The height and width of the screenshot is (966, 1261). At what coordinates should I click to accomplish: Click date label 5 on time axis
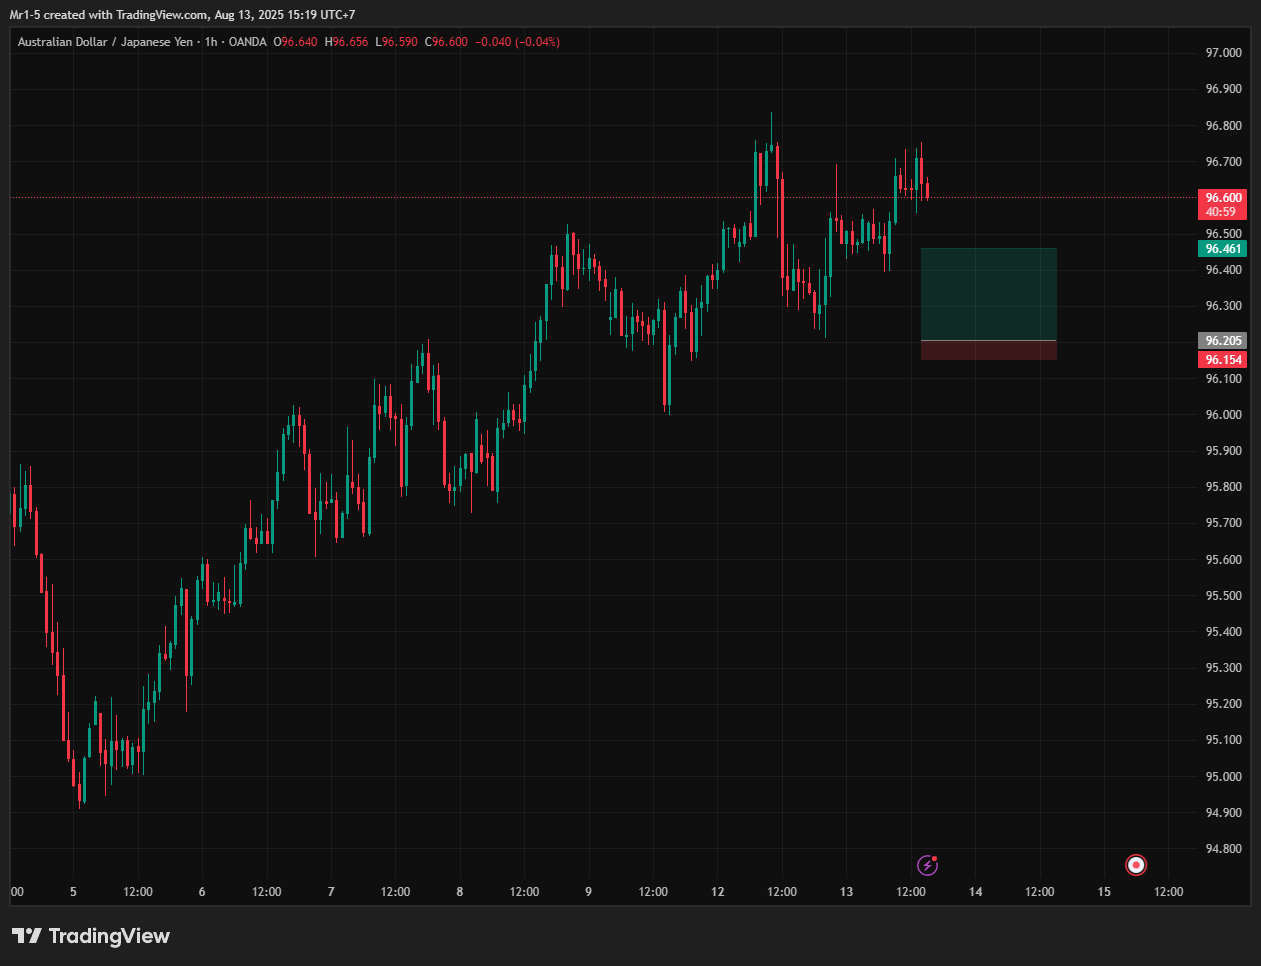click(x=73, y=892)
